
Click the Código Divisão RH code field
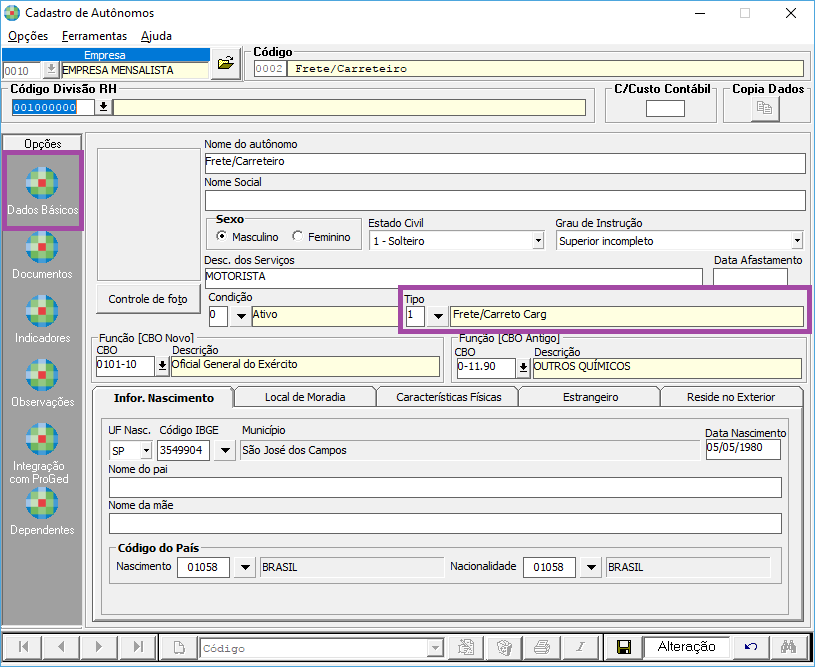click(x=52, y=107)
